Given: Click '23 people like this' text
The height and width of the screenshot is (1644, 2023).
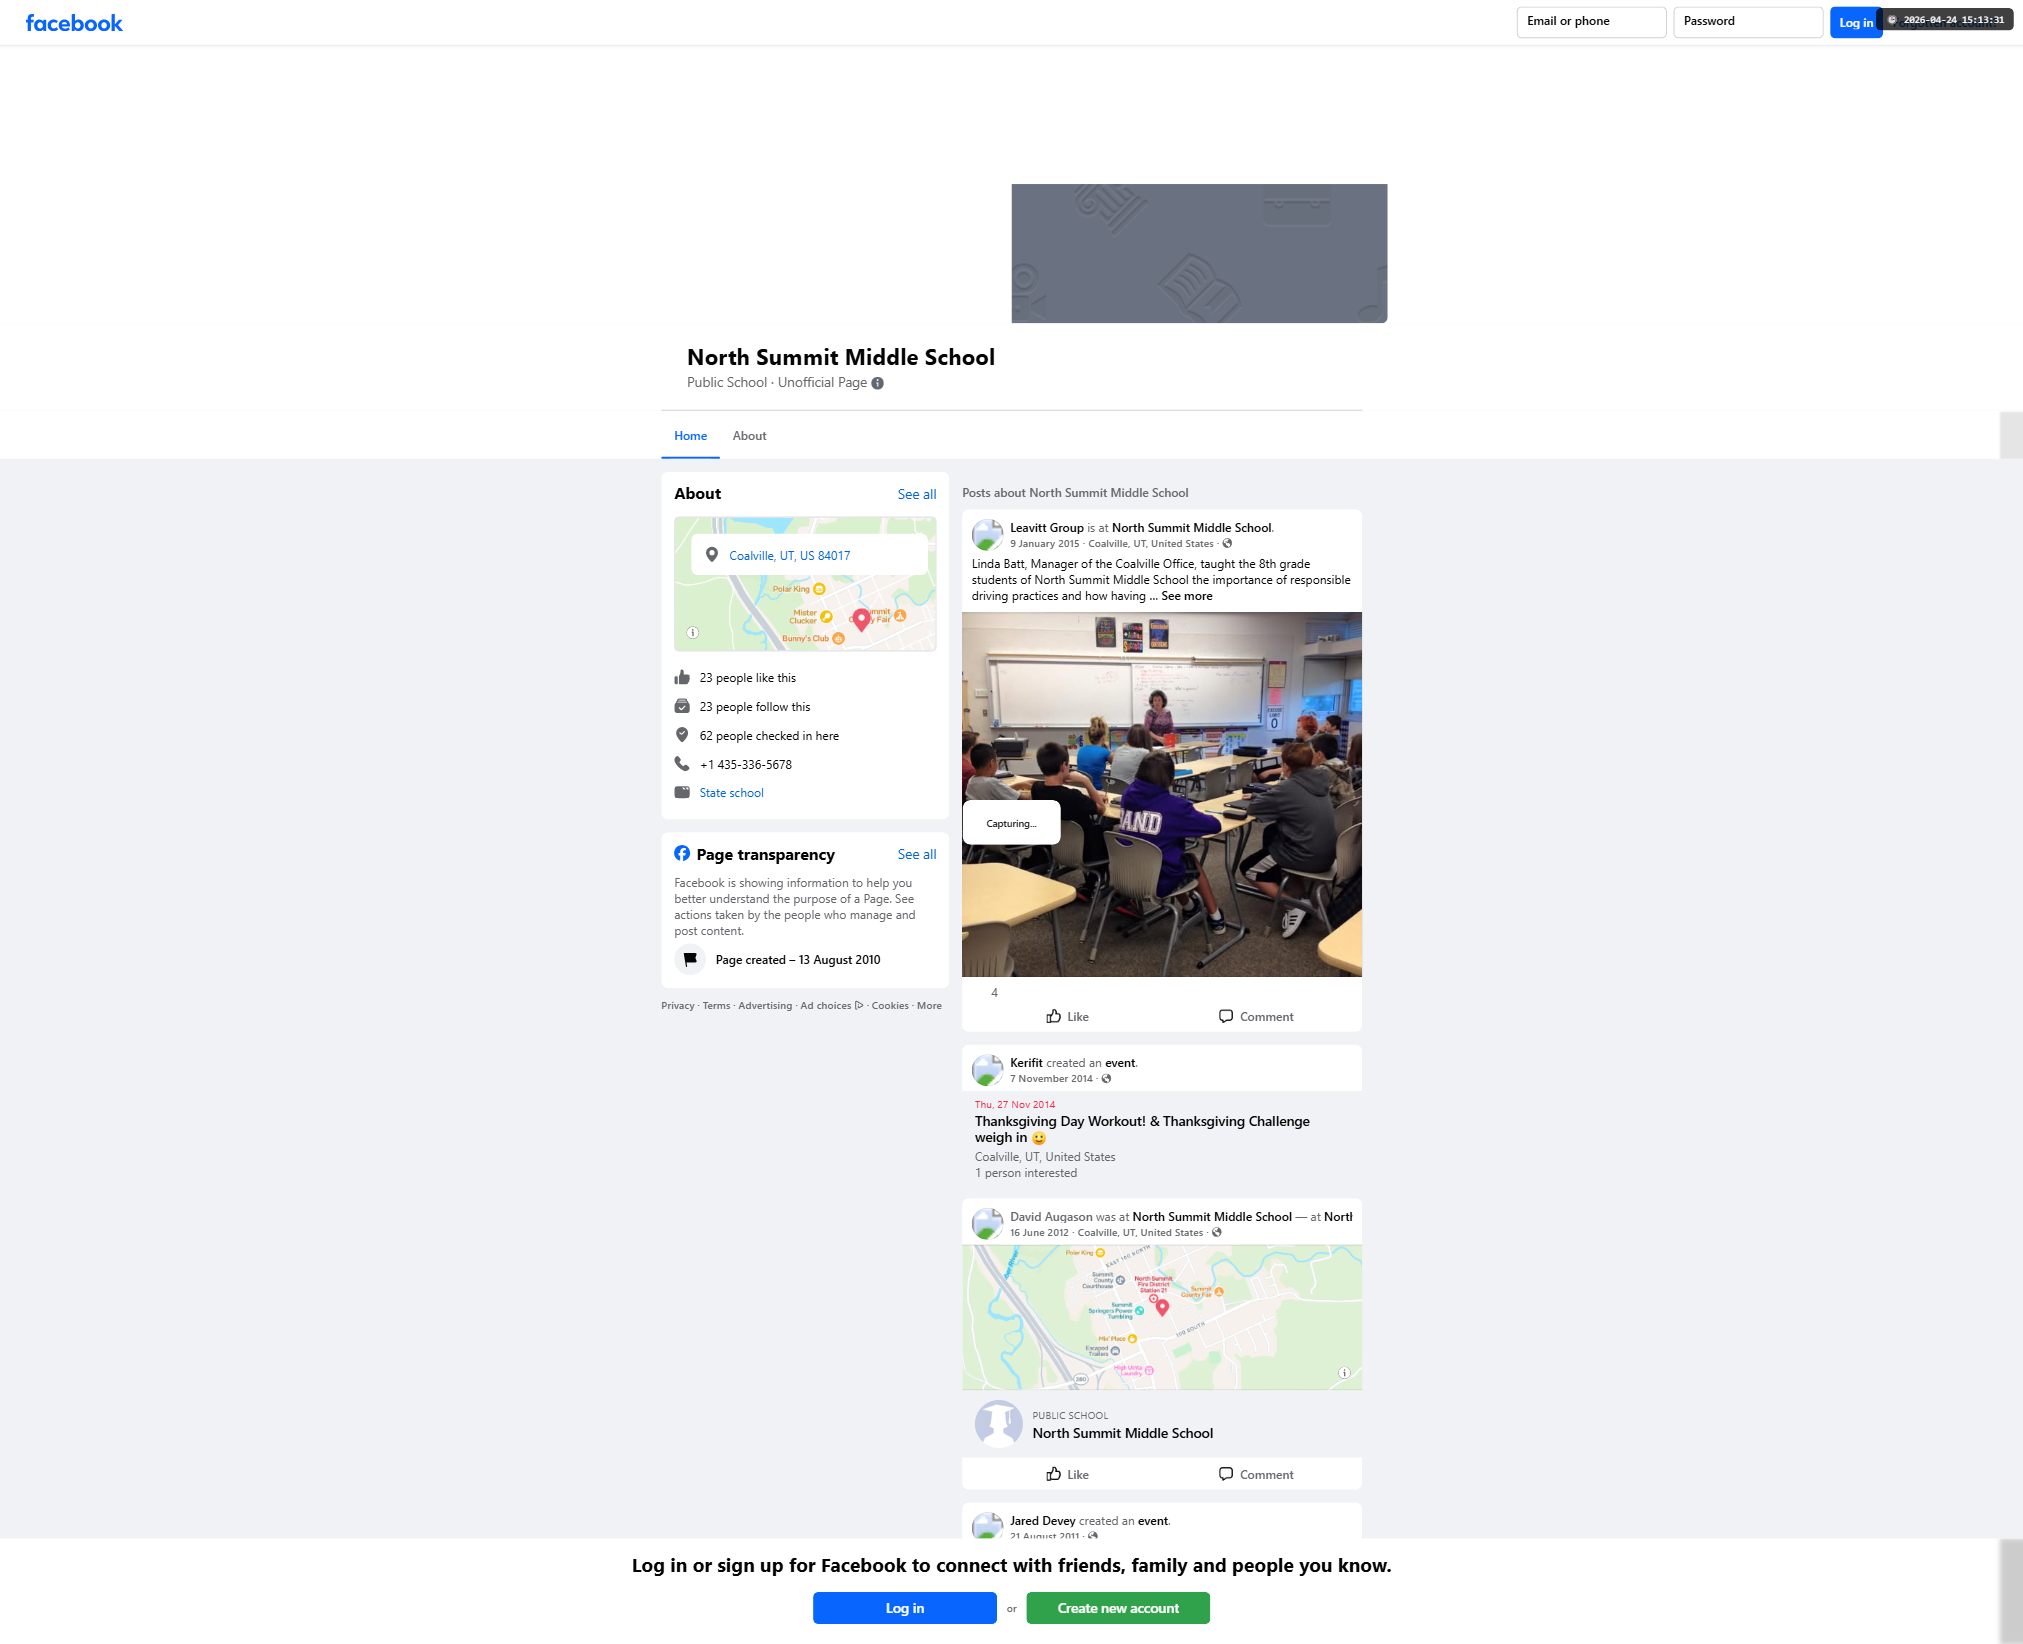Looking at the screenshot, I should 748,678.
